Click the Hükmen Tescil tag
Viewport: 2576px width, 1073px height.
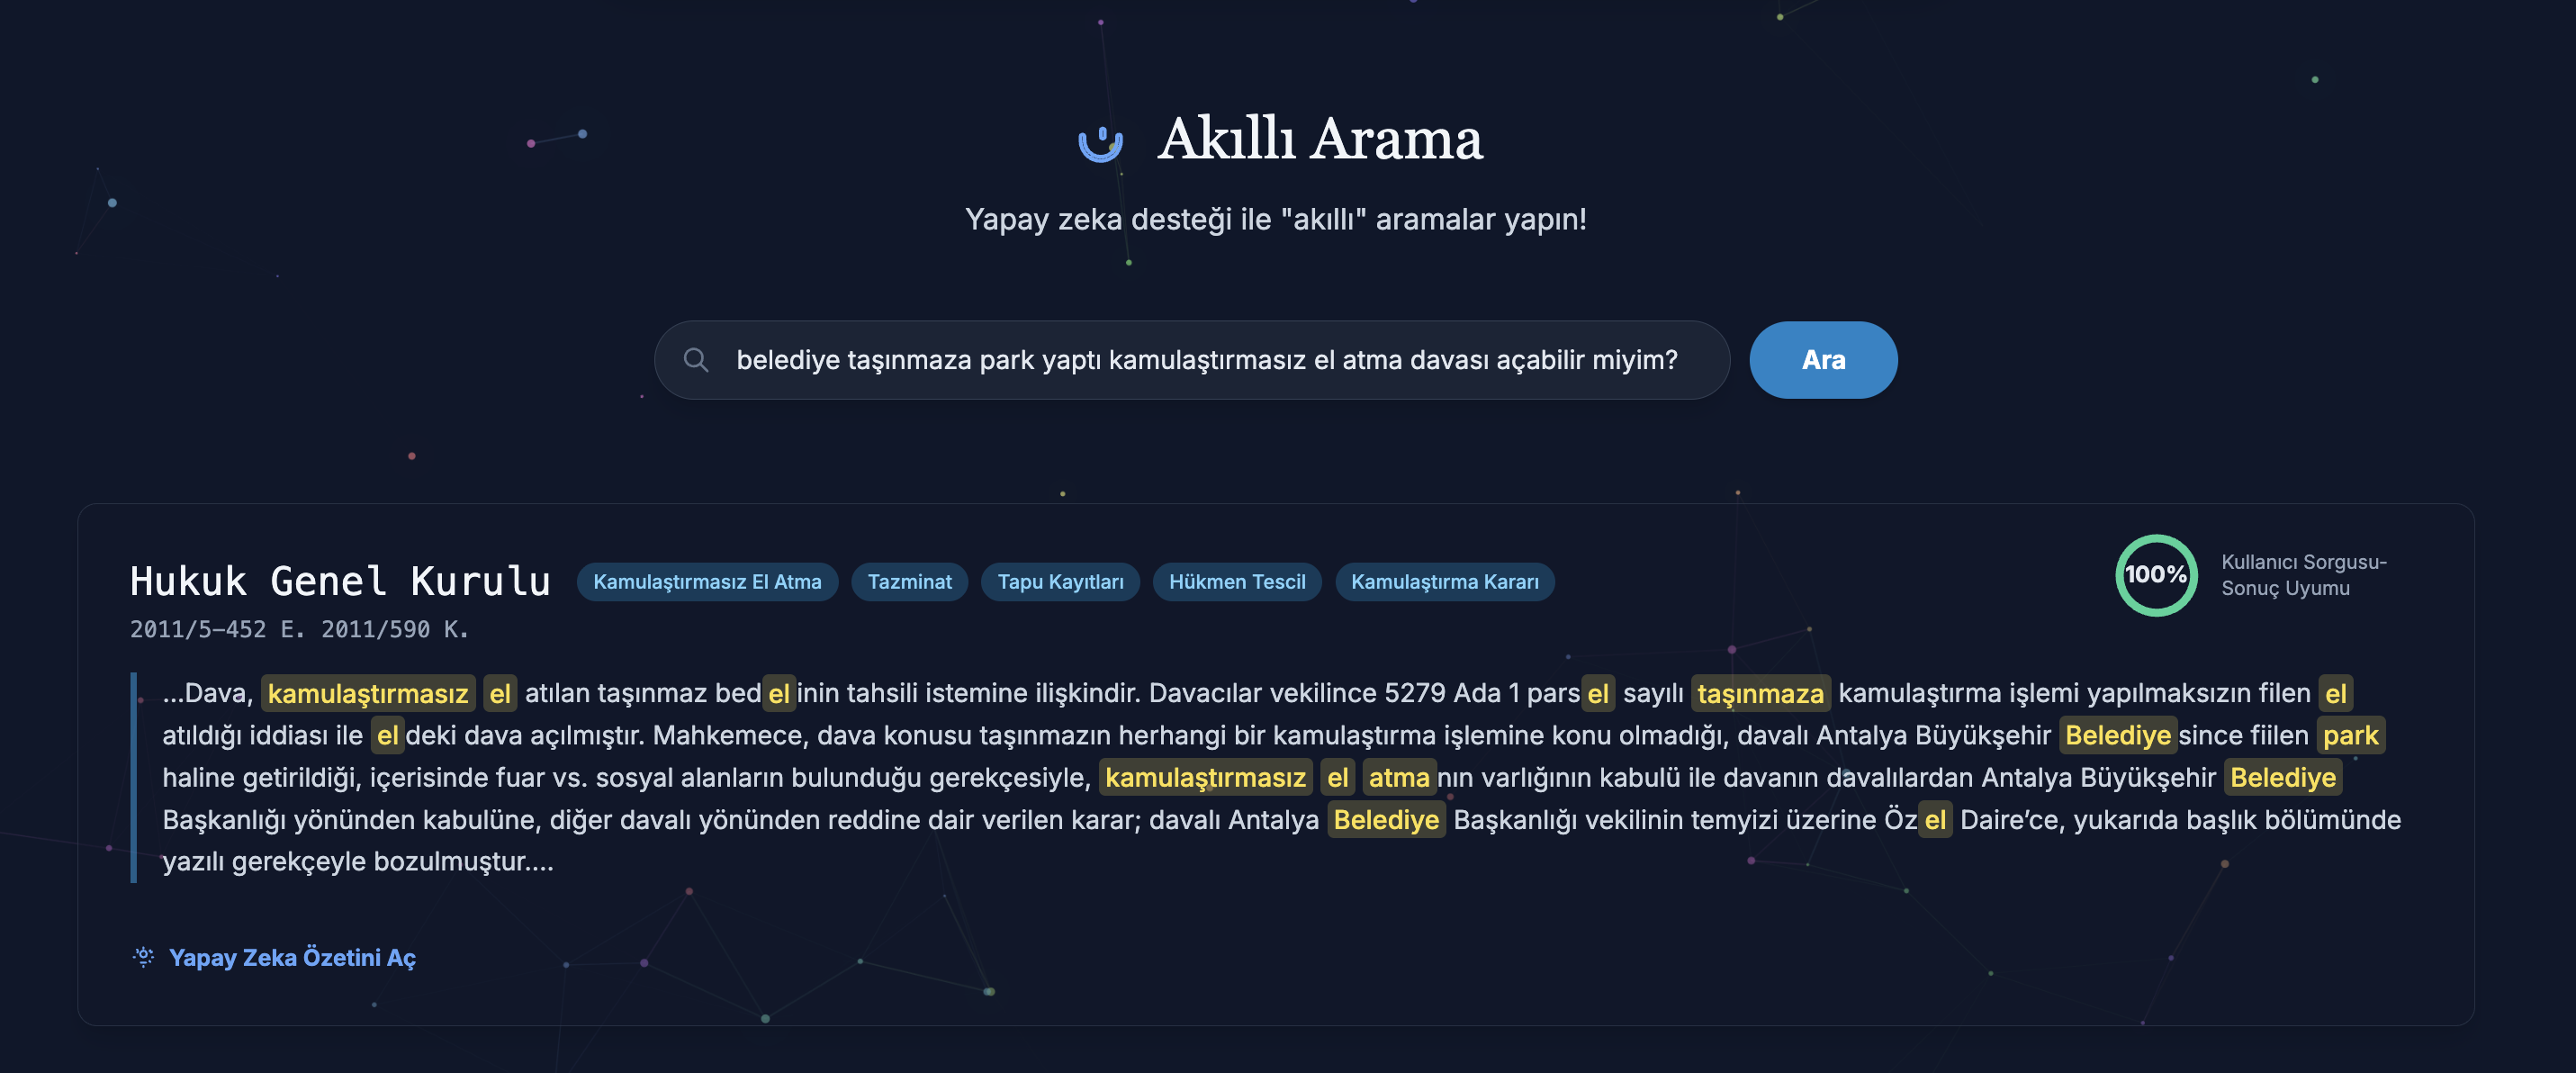click(1236, 582)
